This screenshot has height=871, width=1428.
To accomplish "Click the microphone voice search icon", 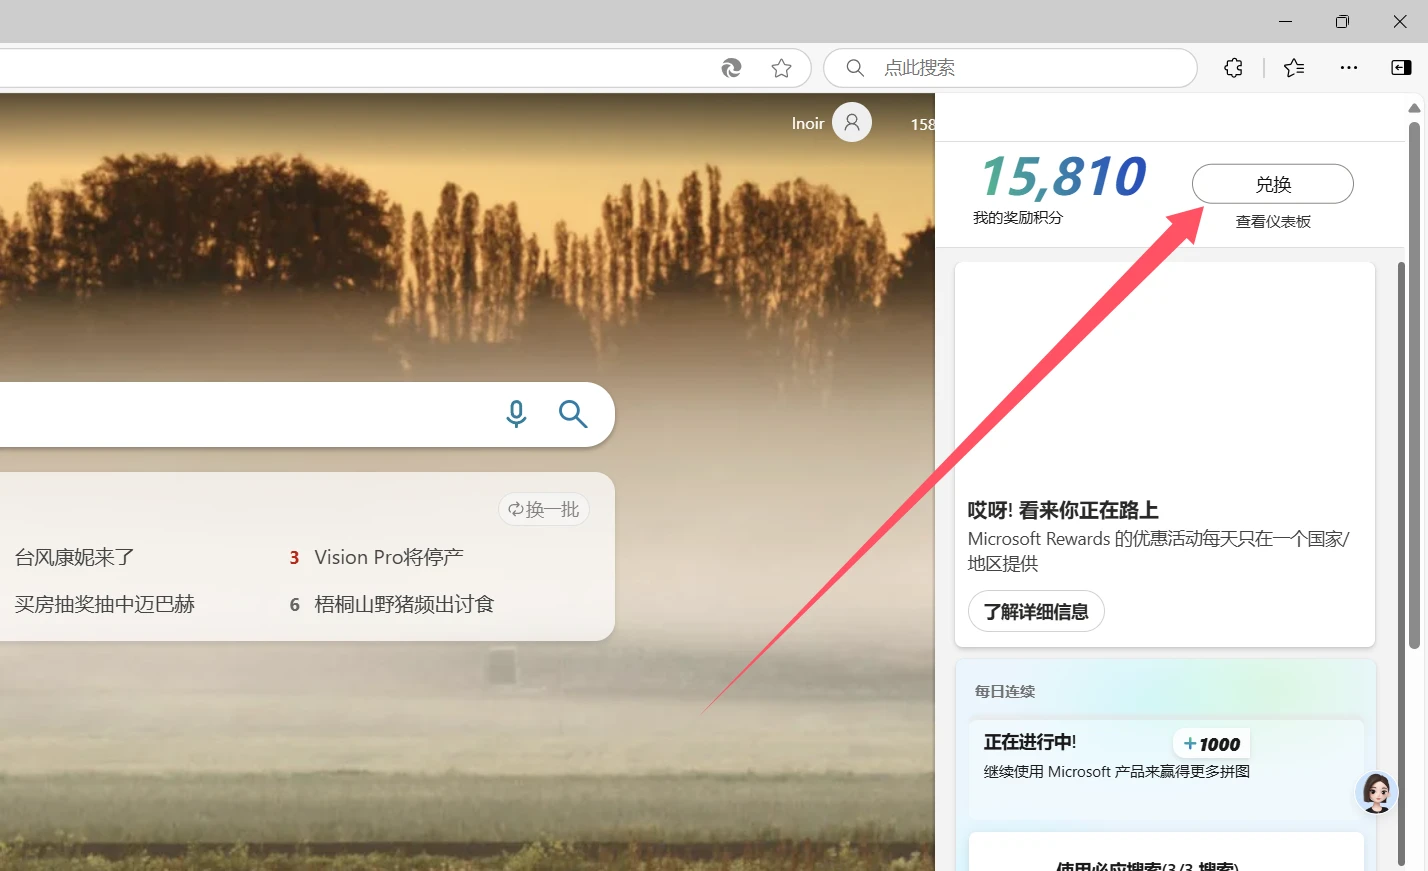I will [516, 414].
